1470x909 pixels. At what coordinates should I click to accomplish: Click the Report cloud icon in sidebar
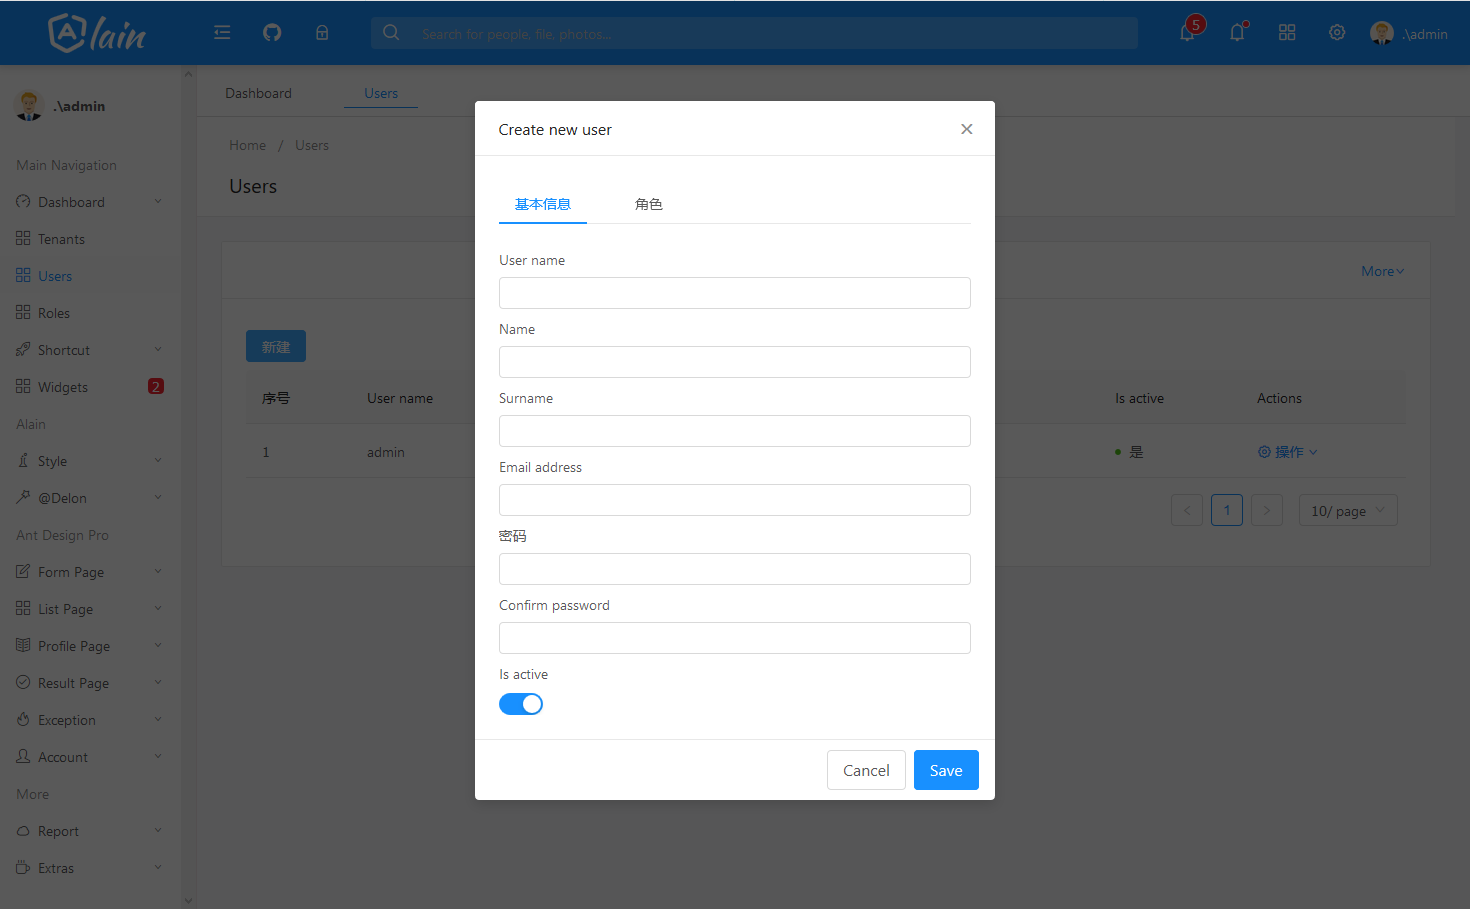click(x=23, y=831)
